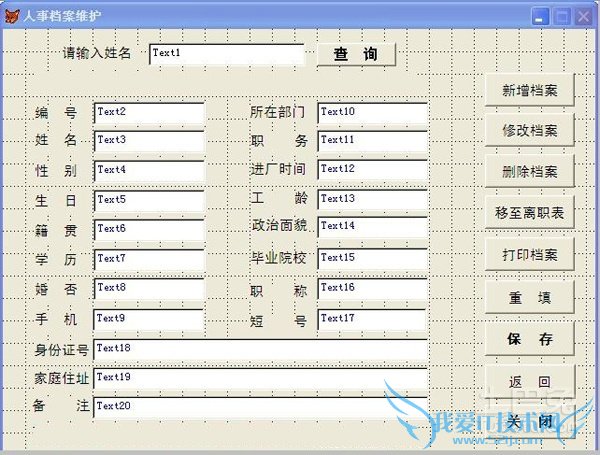Screen dimensions: 600x455
Task: Click the 毕业院校 field Text15
Action: pos(372,258)
